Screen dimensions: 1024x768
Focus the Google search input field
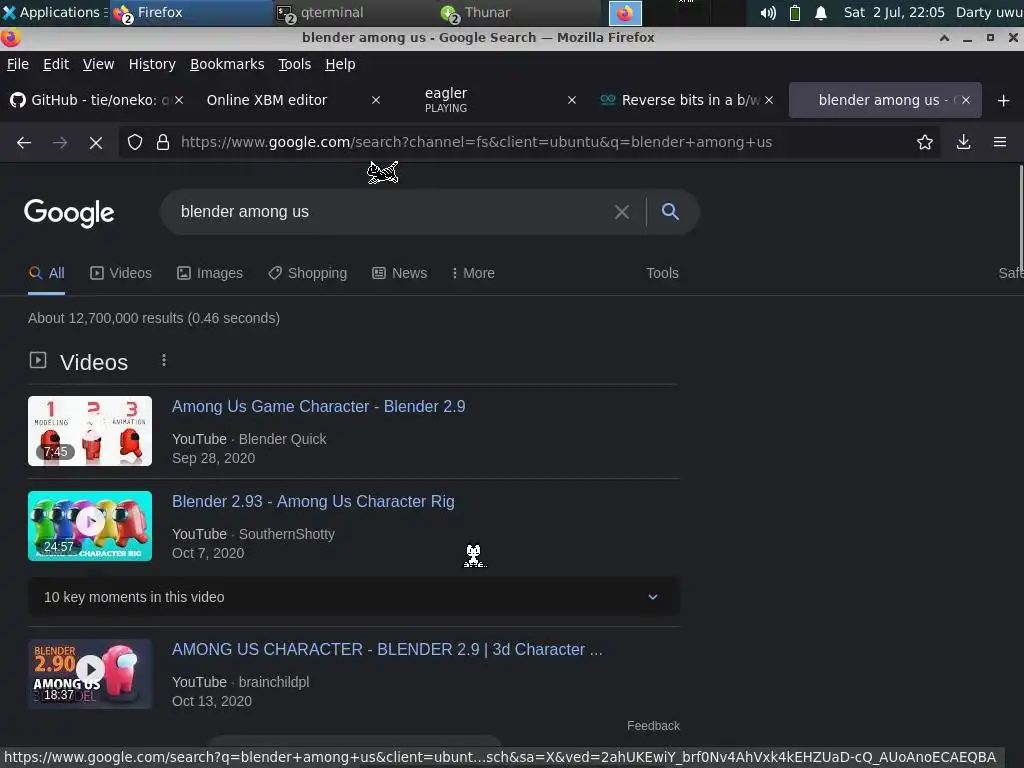click(x=392, y=212)
